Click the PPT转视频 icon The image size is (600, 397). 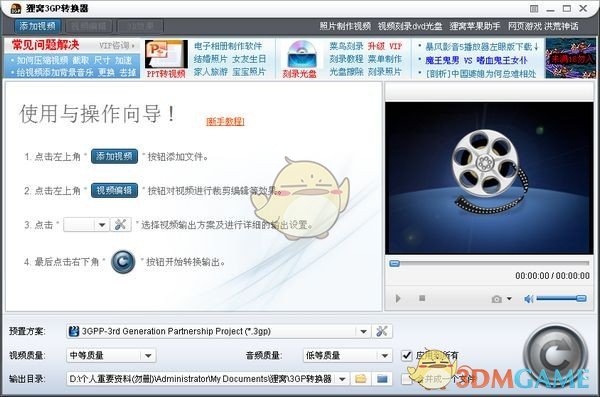click(166, 59)
